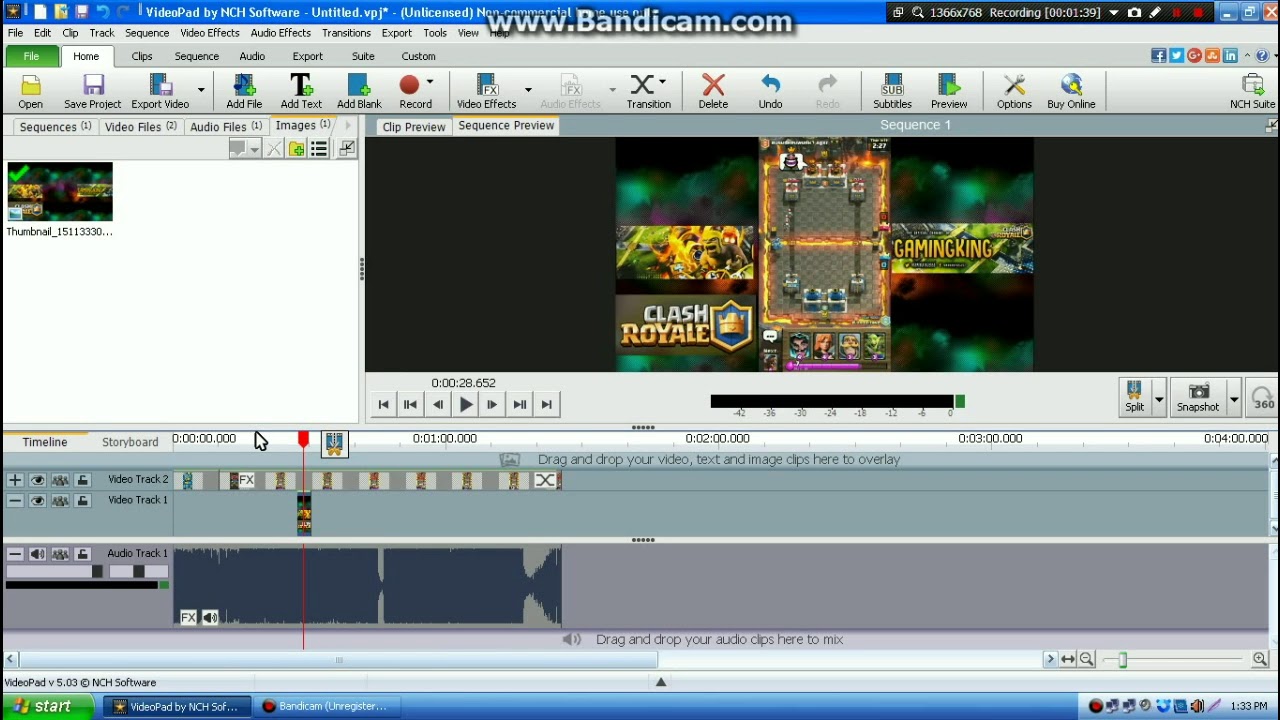The image size is (1280, 720).
Task: Toggle the 360 preview button
Action: pyautogui.click(x=1264, y=398)
